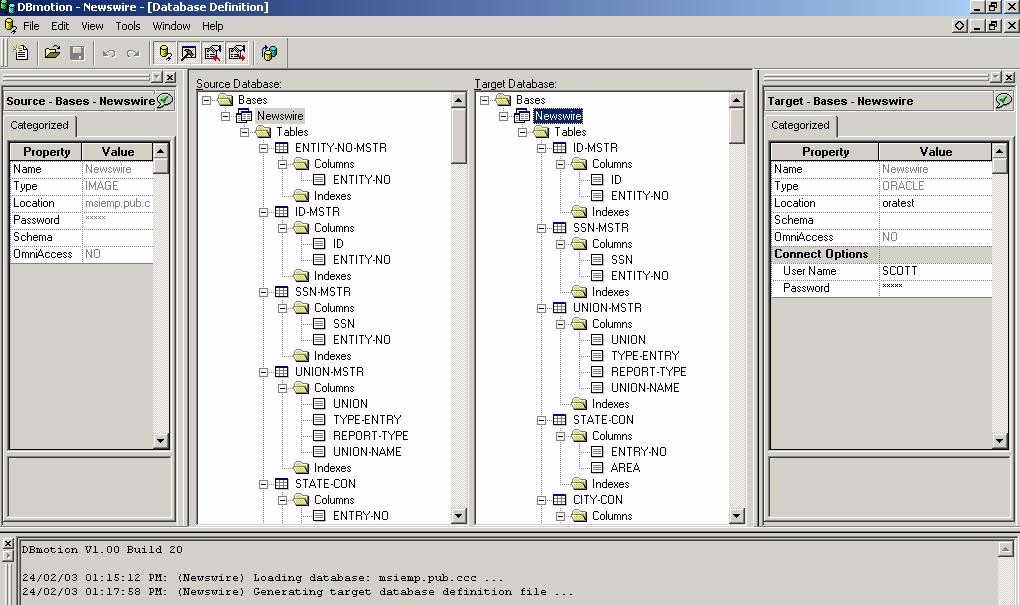Select UNION-NAME column in source tree
The width and height of the screenshot is (1020, 605).
(x=367, y=452)
